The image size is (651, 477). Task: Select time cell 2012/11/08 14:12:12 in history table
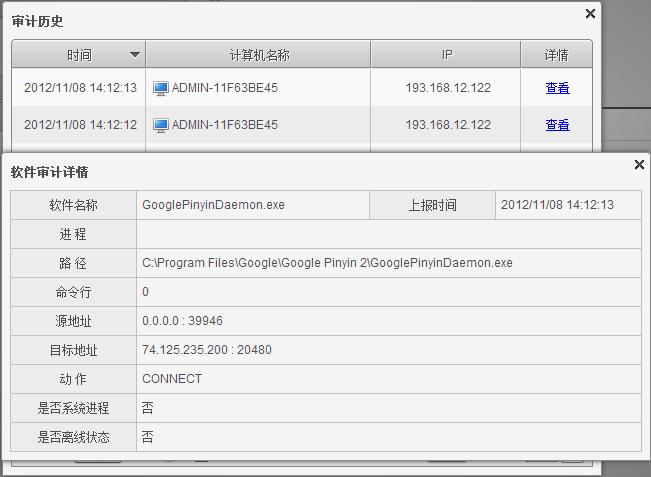tap(80, 125)
